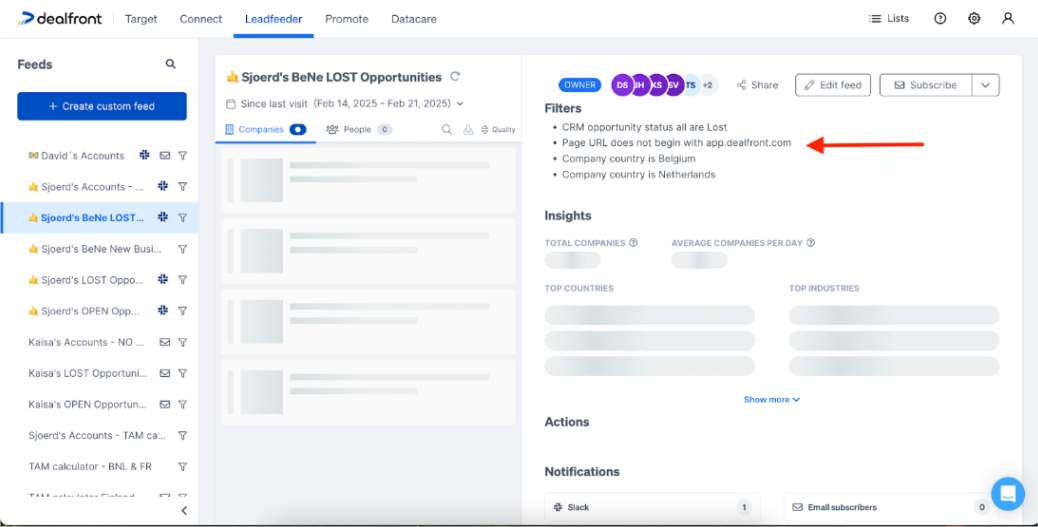
Task: Click the +2 more owners badge
Action: click(708, 85)
